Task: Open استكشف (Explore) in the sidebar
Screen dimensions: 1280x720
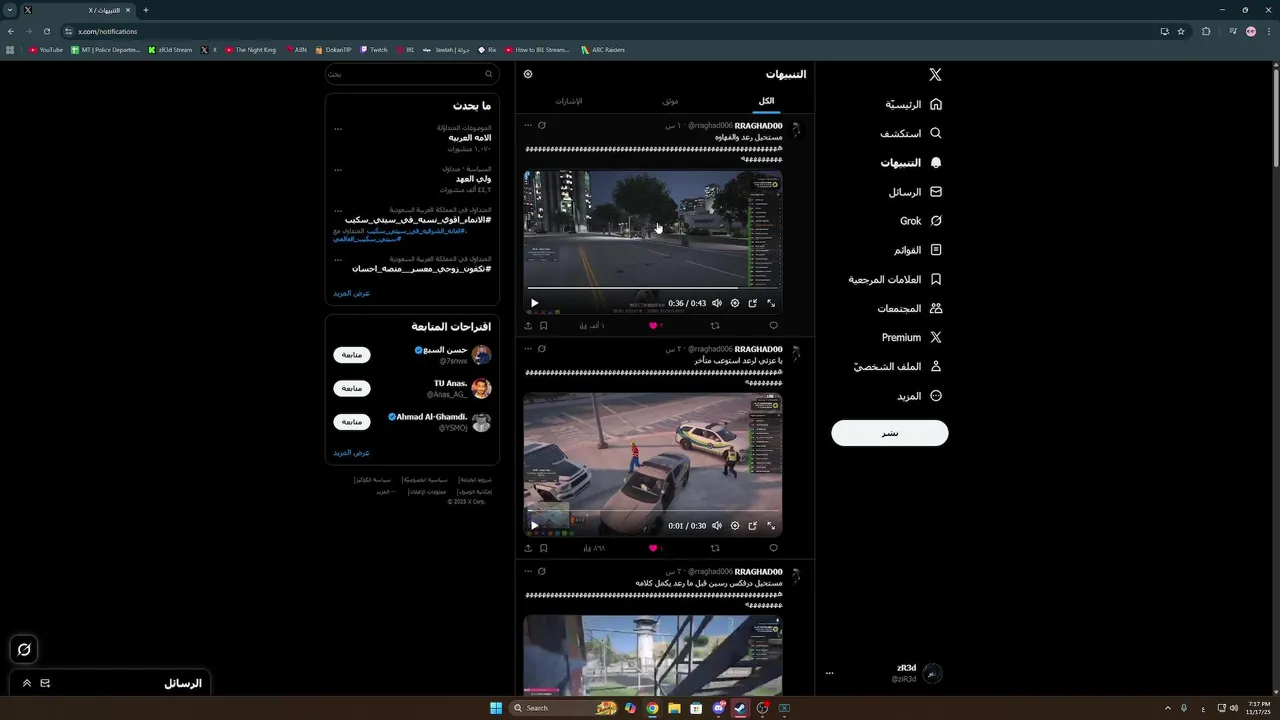Action: pos(911,133)
